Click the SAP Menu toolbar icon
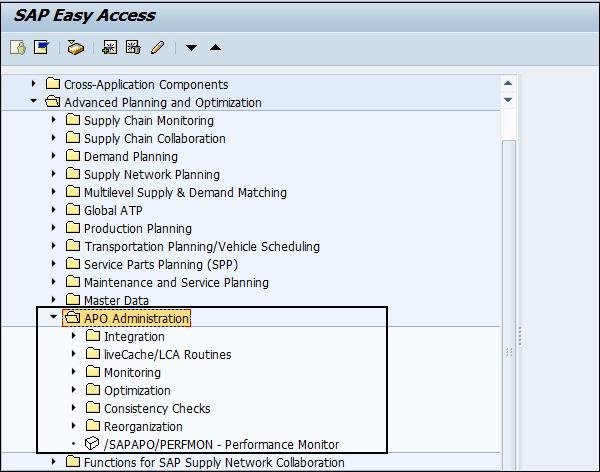Viewport: 600px width, 472px height. pos(41,47)
